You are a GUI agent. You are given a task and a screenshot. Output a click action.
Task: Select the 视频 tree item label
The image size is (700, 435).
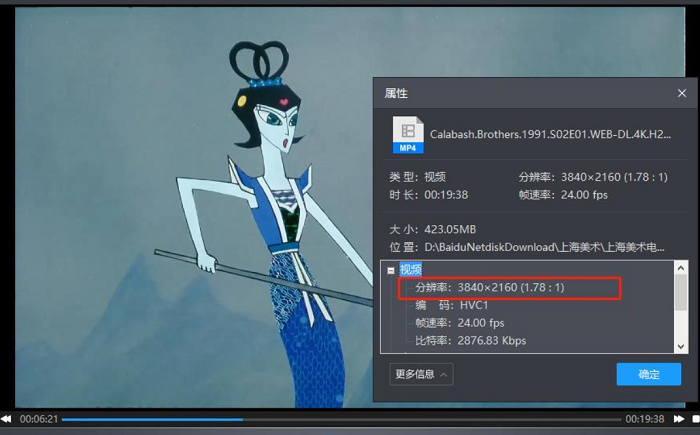(x=411, y=270)
